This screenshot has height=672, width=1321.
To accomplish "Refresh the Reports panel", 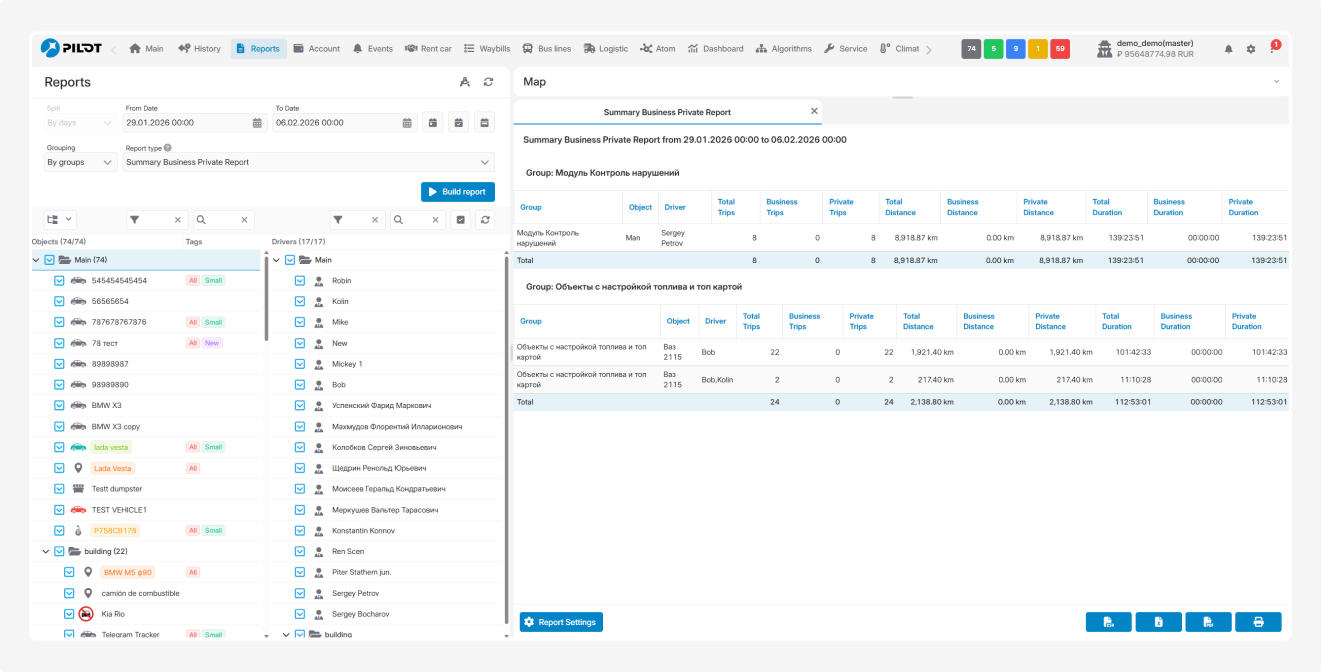I will [488, 82].
